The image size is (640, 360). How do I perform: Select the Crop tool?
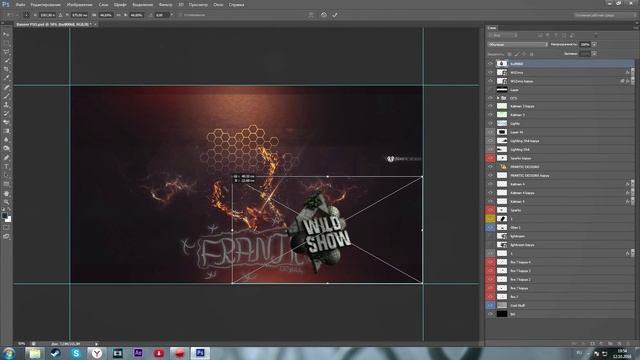[6, 69]
